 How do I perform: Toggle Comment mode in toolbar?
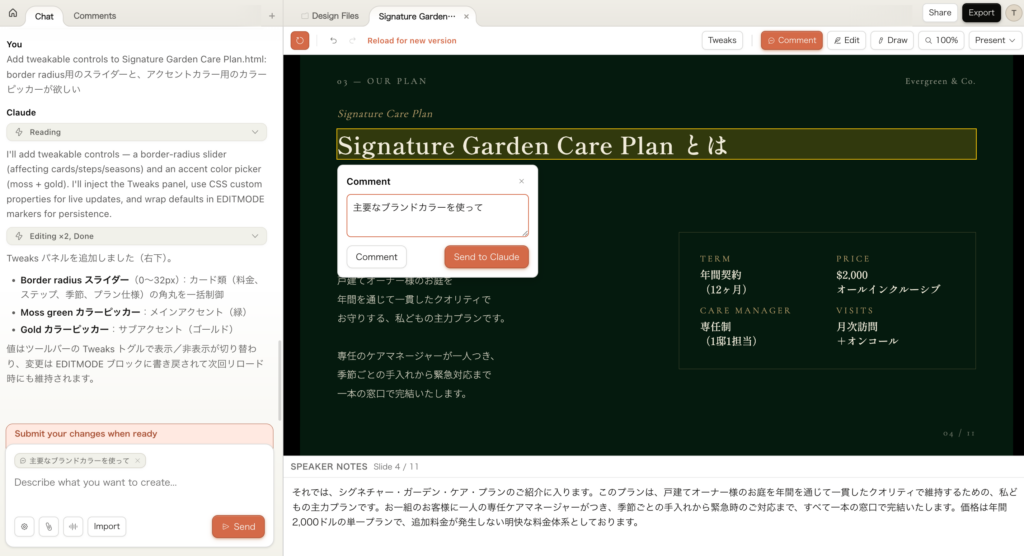click(791, 40)
